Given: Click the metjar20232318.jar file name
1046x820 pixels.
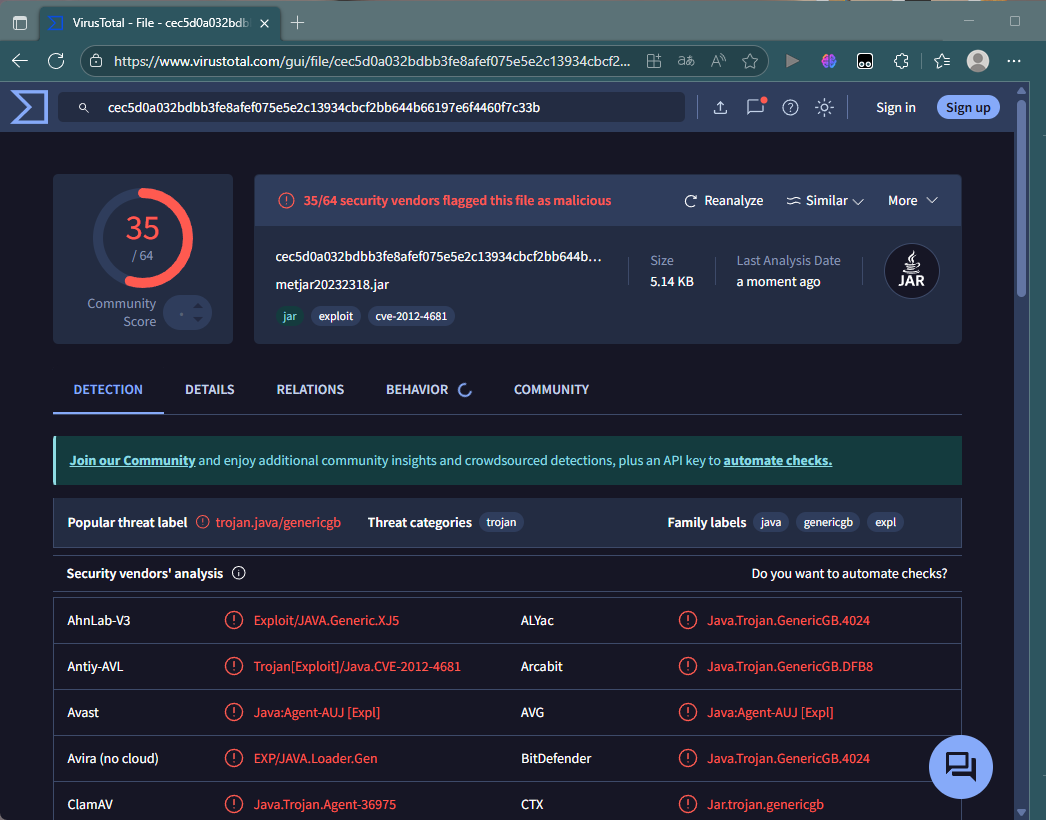Looking at the screenshot, I should (332, 284).
